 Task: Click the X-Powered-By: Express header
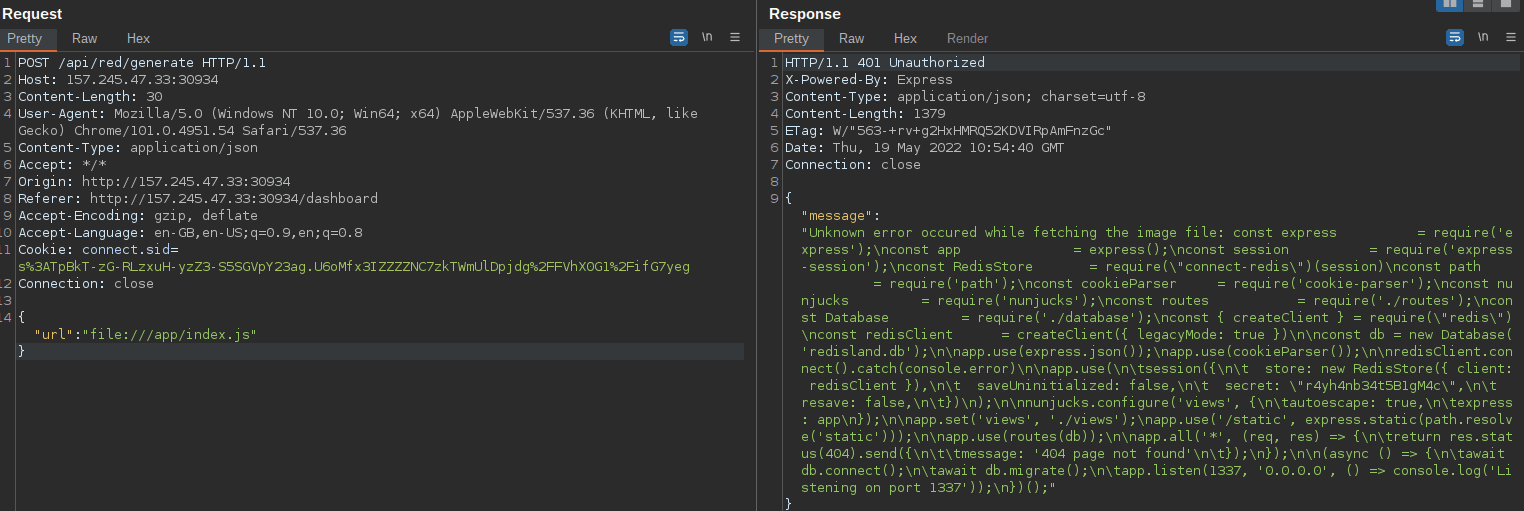point(869,79)
